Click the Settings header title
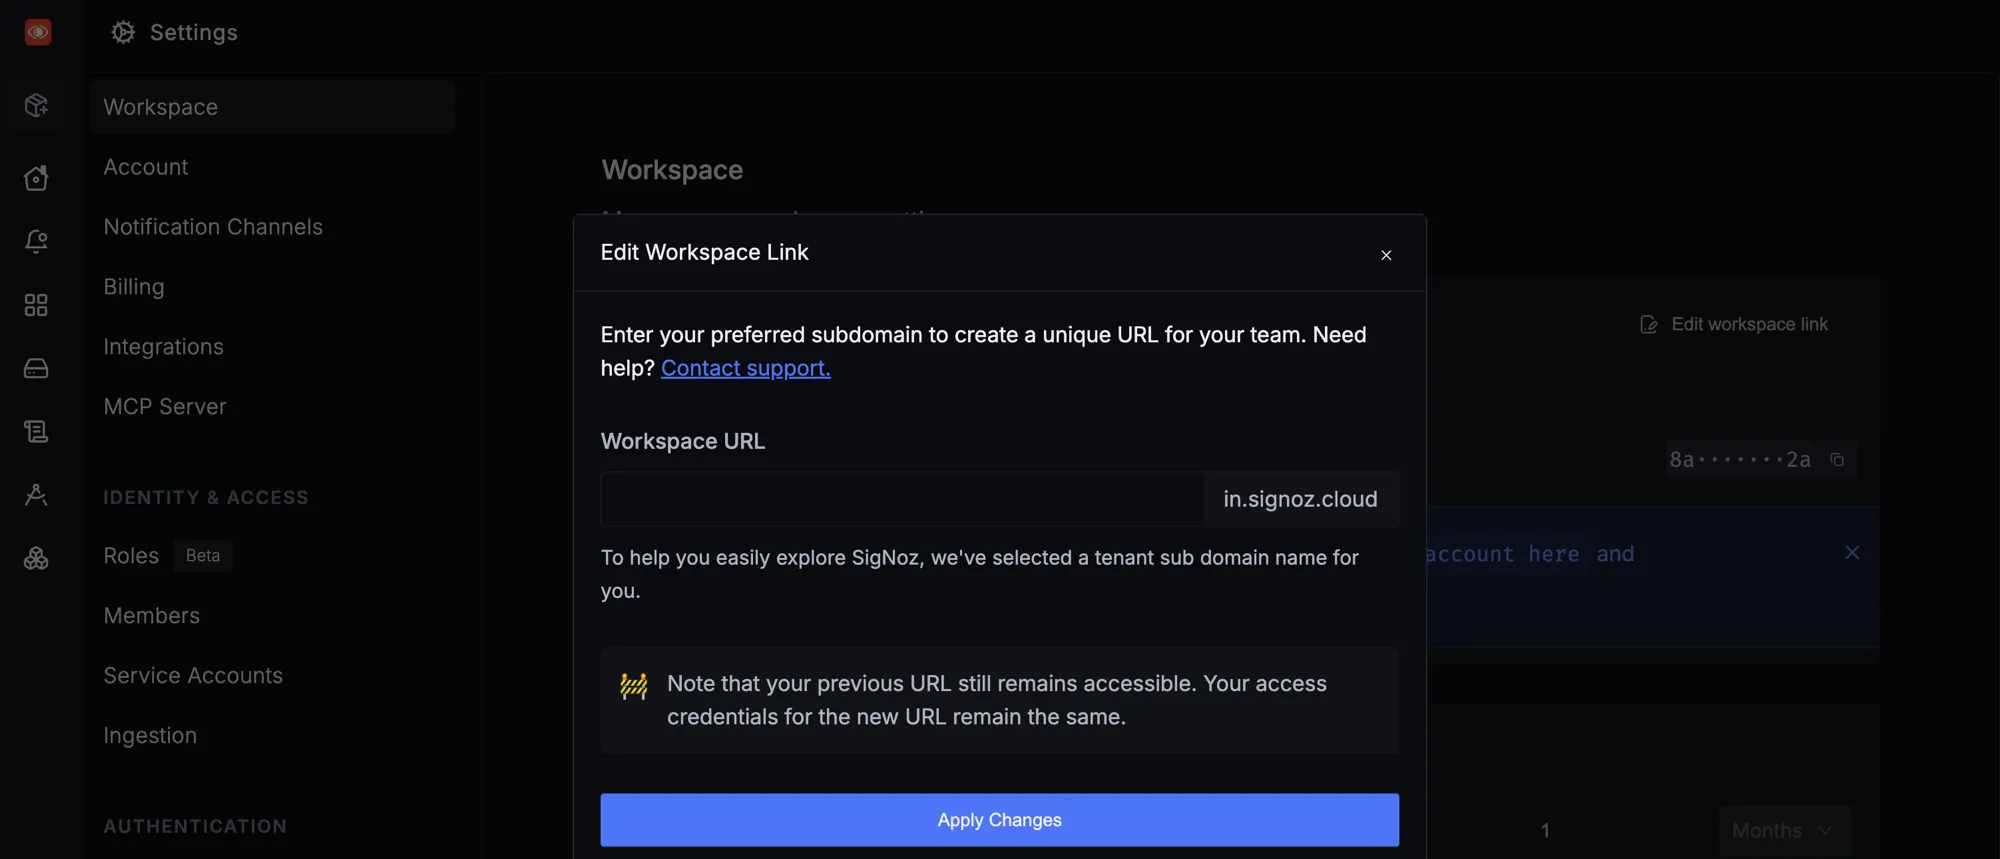The height and width of the screenshot is (859, 2000). (x=194, y=32)
